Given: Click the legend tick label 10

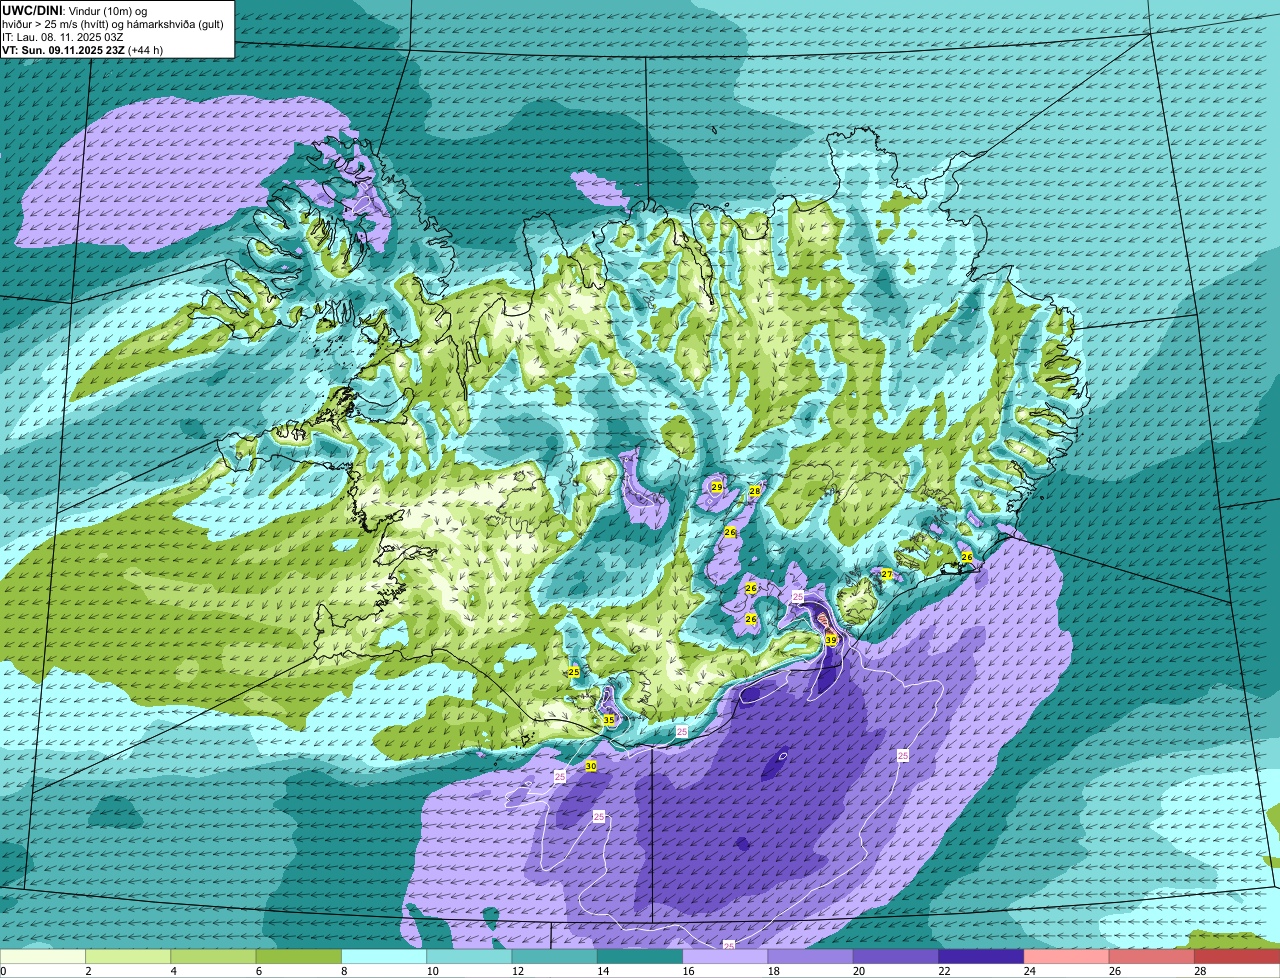Looking at the screenshot, I should click(432, 971).
